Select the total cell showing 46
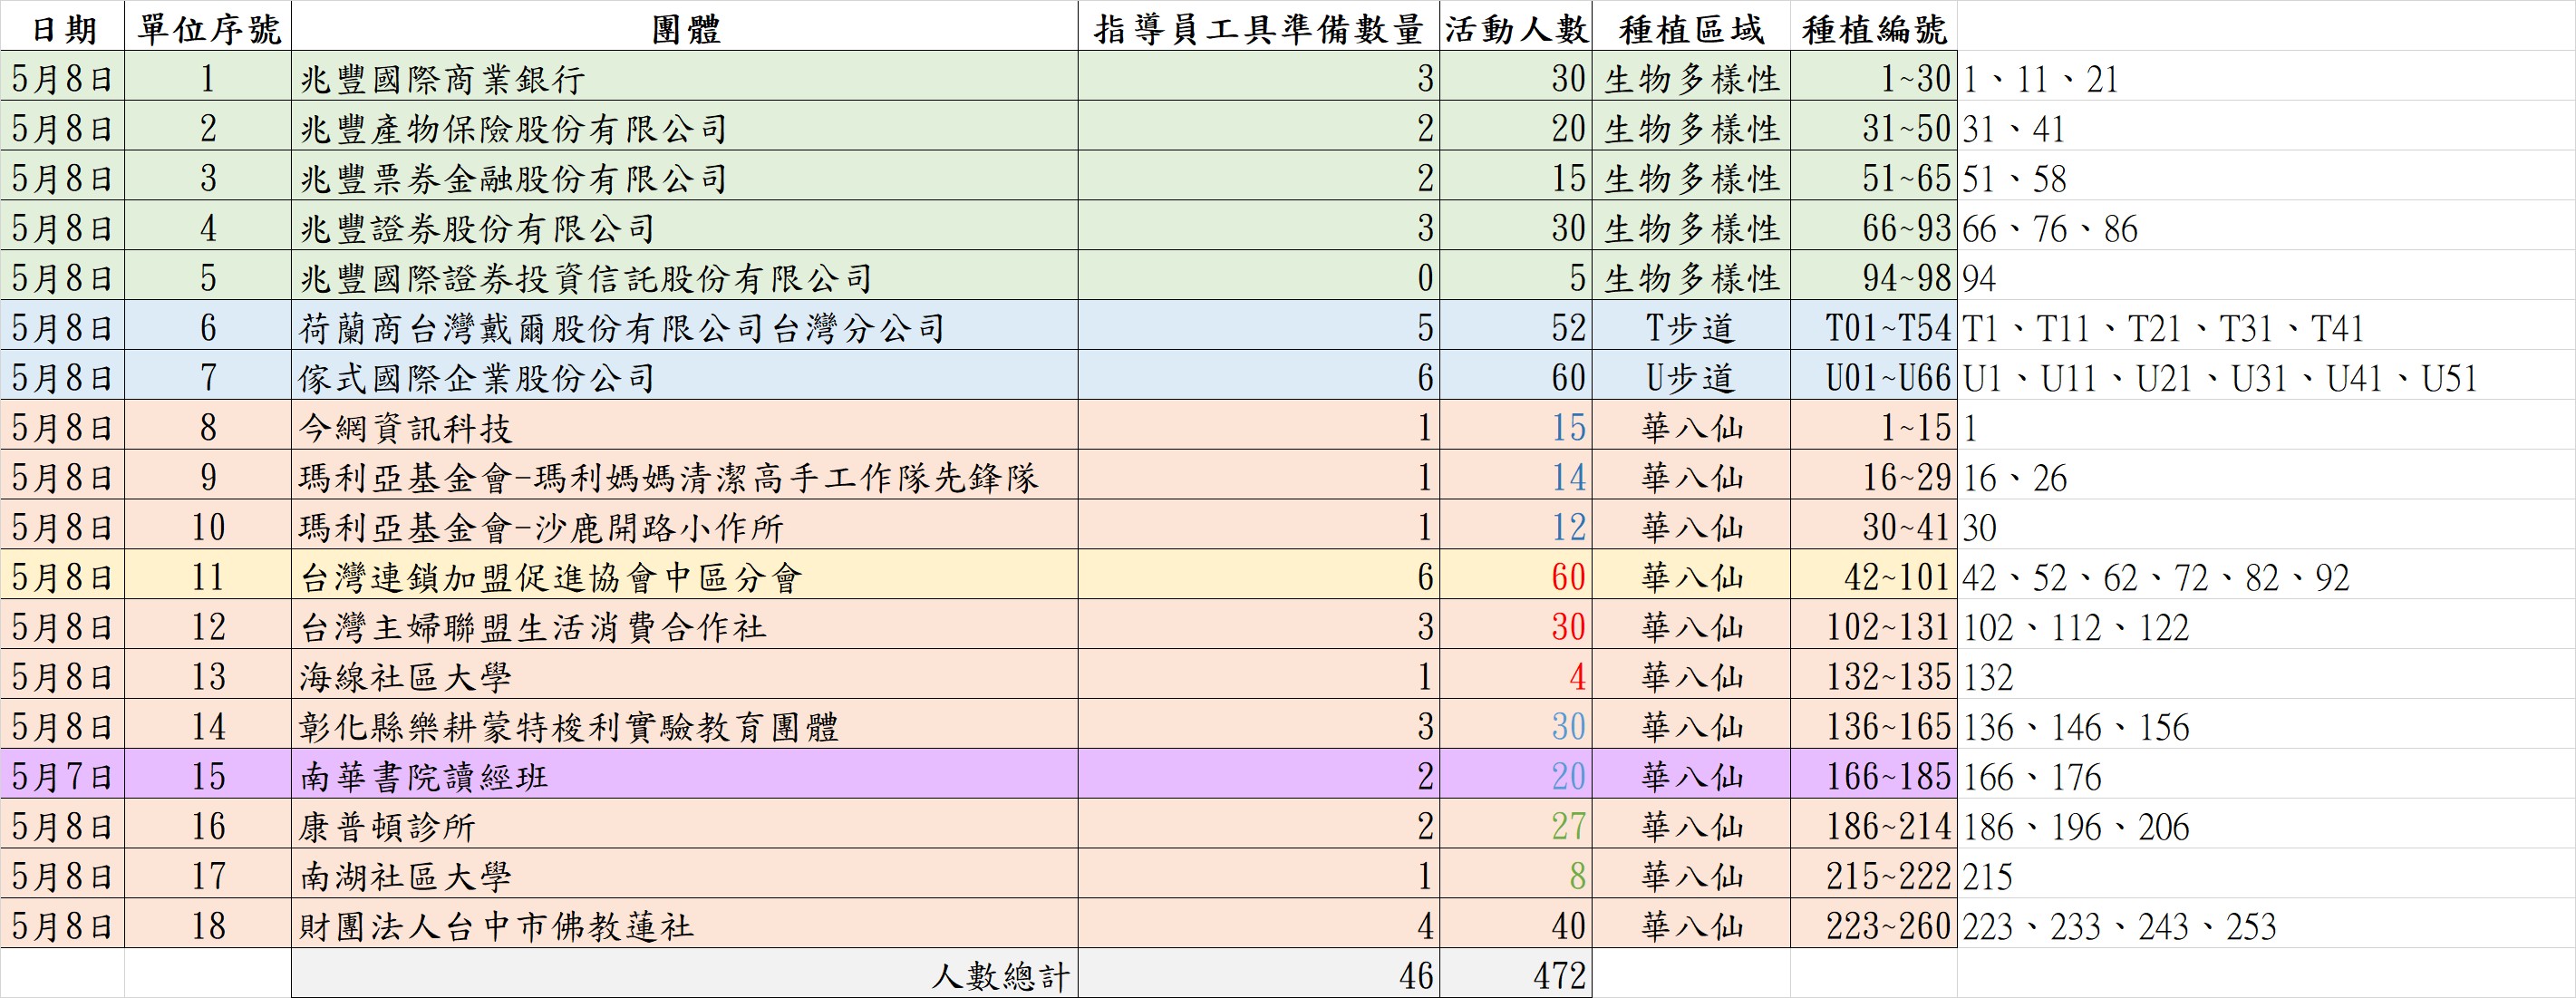Image resolution: width=2576 pixels, height=998 pixels. [1259, 974]
